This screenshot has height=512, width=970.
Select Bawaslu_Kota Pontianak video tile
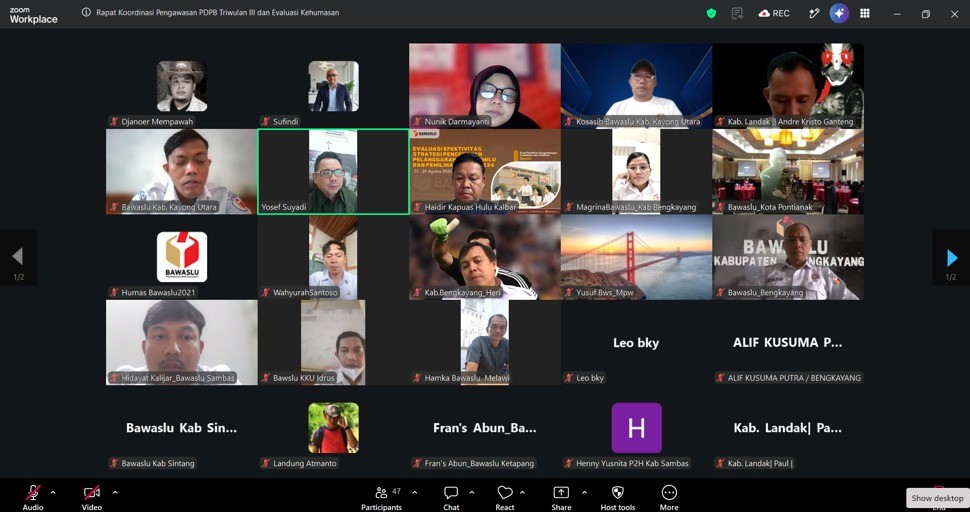pyautogui.click(x=788, y=171)
